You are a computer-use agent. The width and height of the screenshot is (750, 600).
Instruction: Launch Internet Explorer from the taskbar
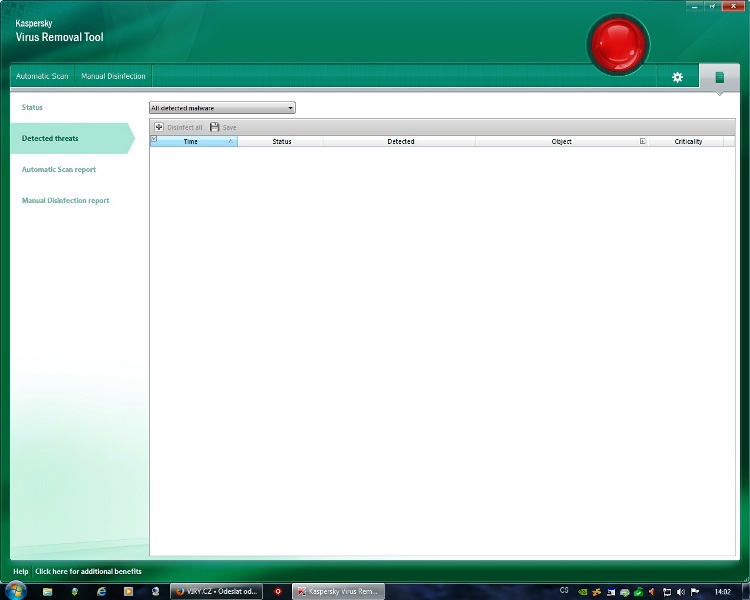[101, 591]
